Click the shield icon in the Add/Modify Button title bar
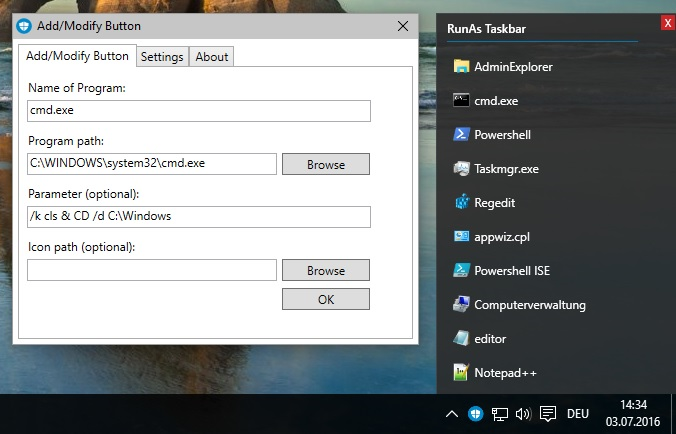 24,26
